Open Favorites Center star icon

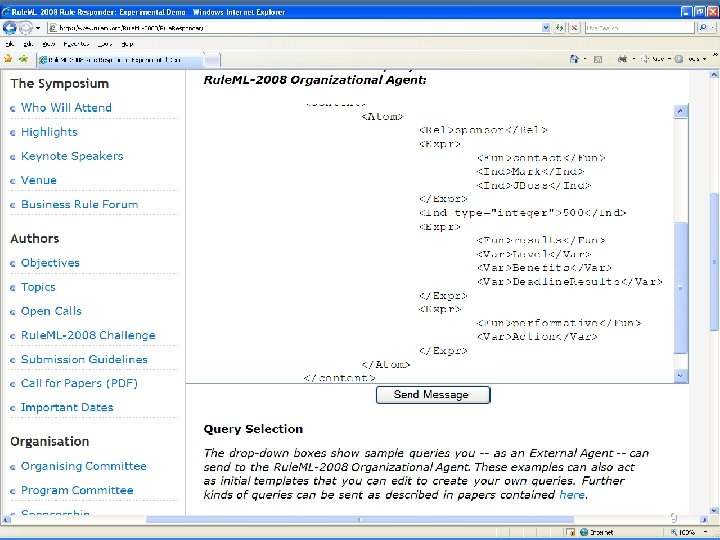[8, 59]
